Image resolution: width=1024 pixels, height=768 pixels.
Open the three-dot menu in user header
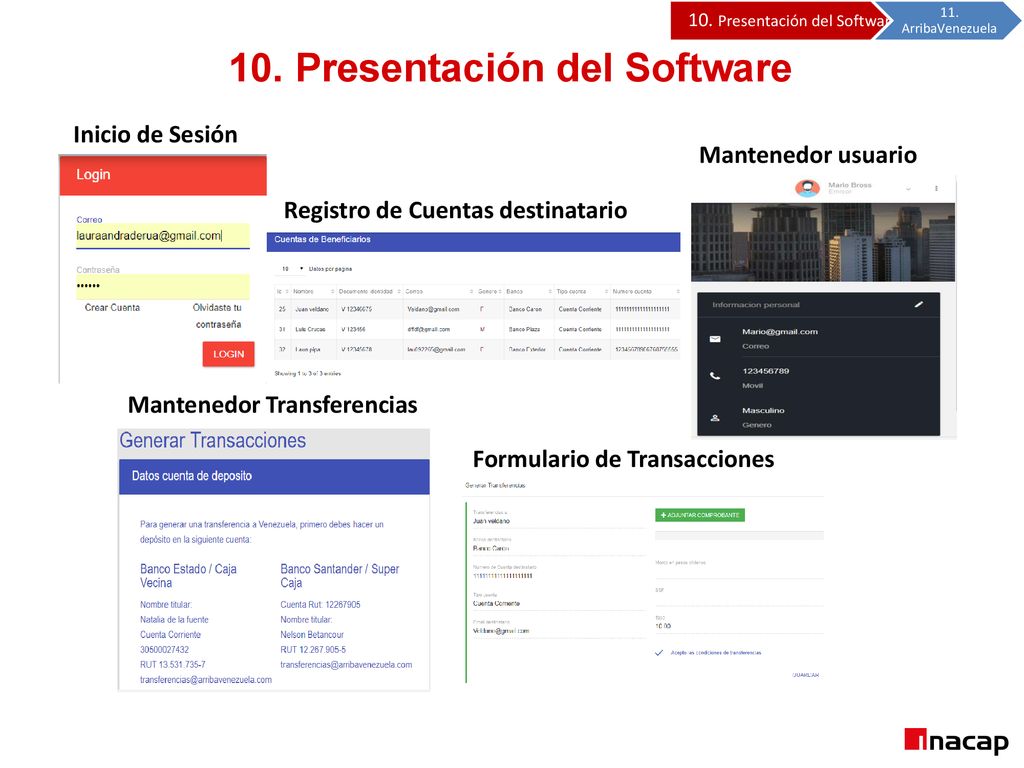point(936,189)
